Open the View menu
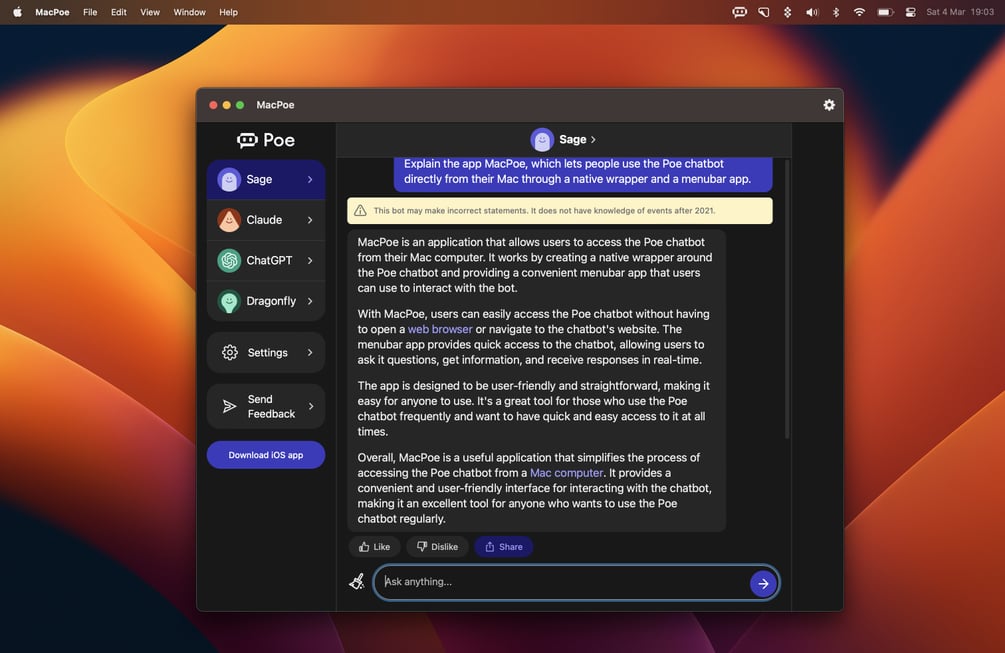The image size is (1005, 653). [150, 12]
